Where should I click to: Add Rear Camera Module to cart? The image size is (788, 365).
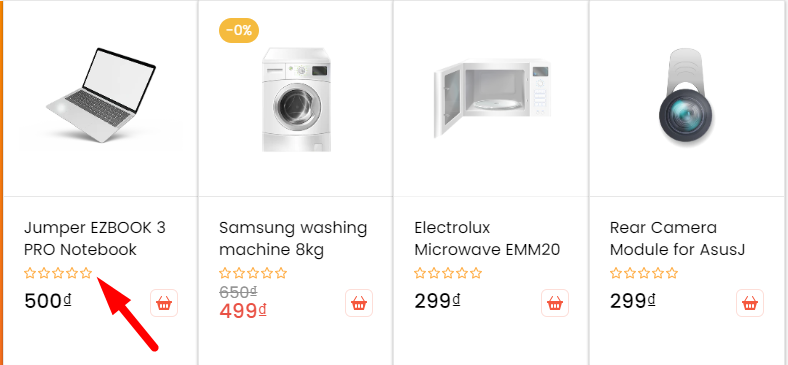coord(750,303)
